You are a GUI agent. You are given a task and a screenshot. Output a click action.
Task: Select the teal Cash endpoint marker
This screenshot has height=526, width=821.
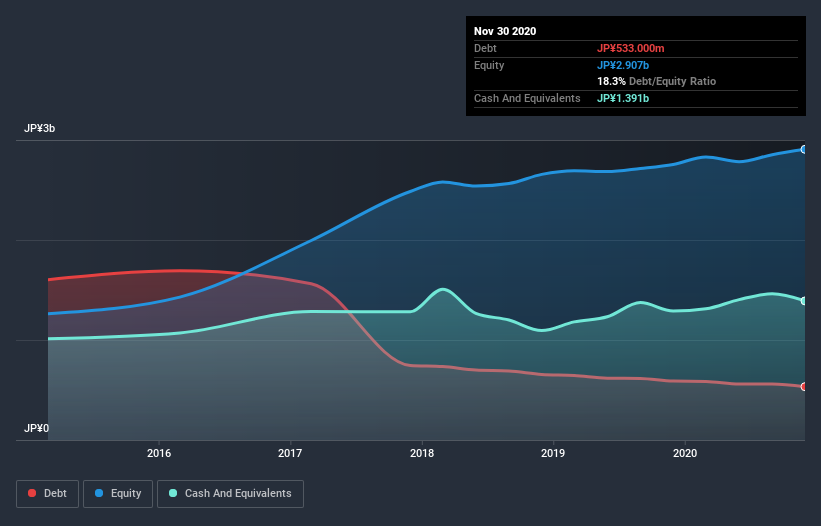(x=804, y=301)
